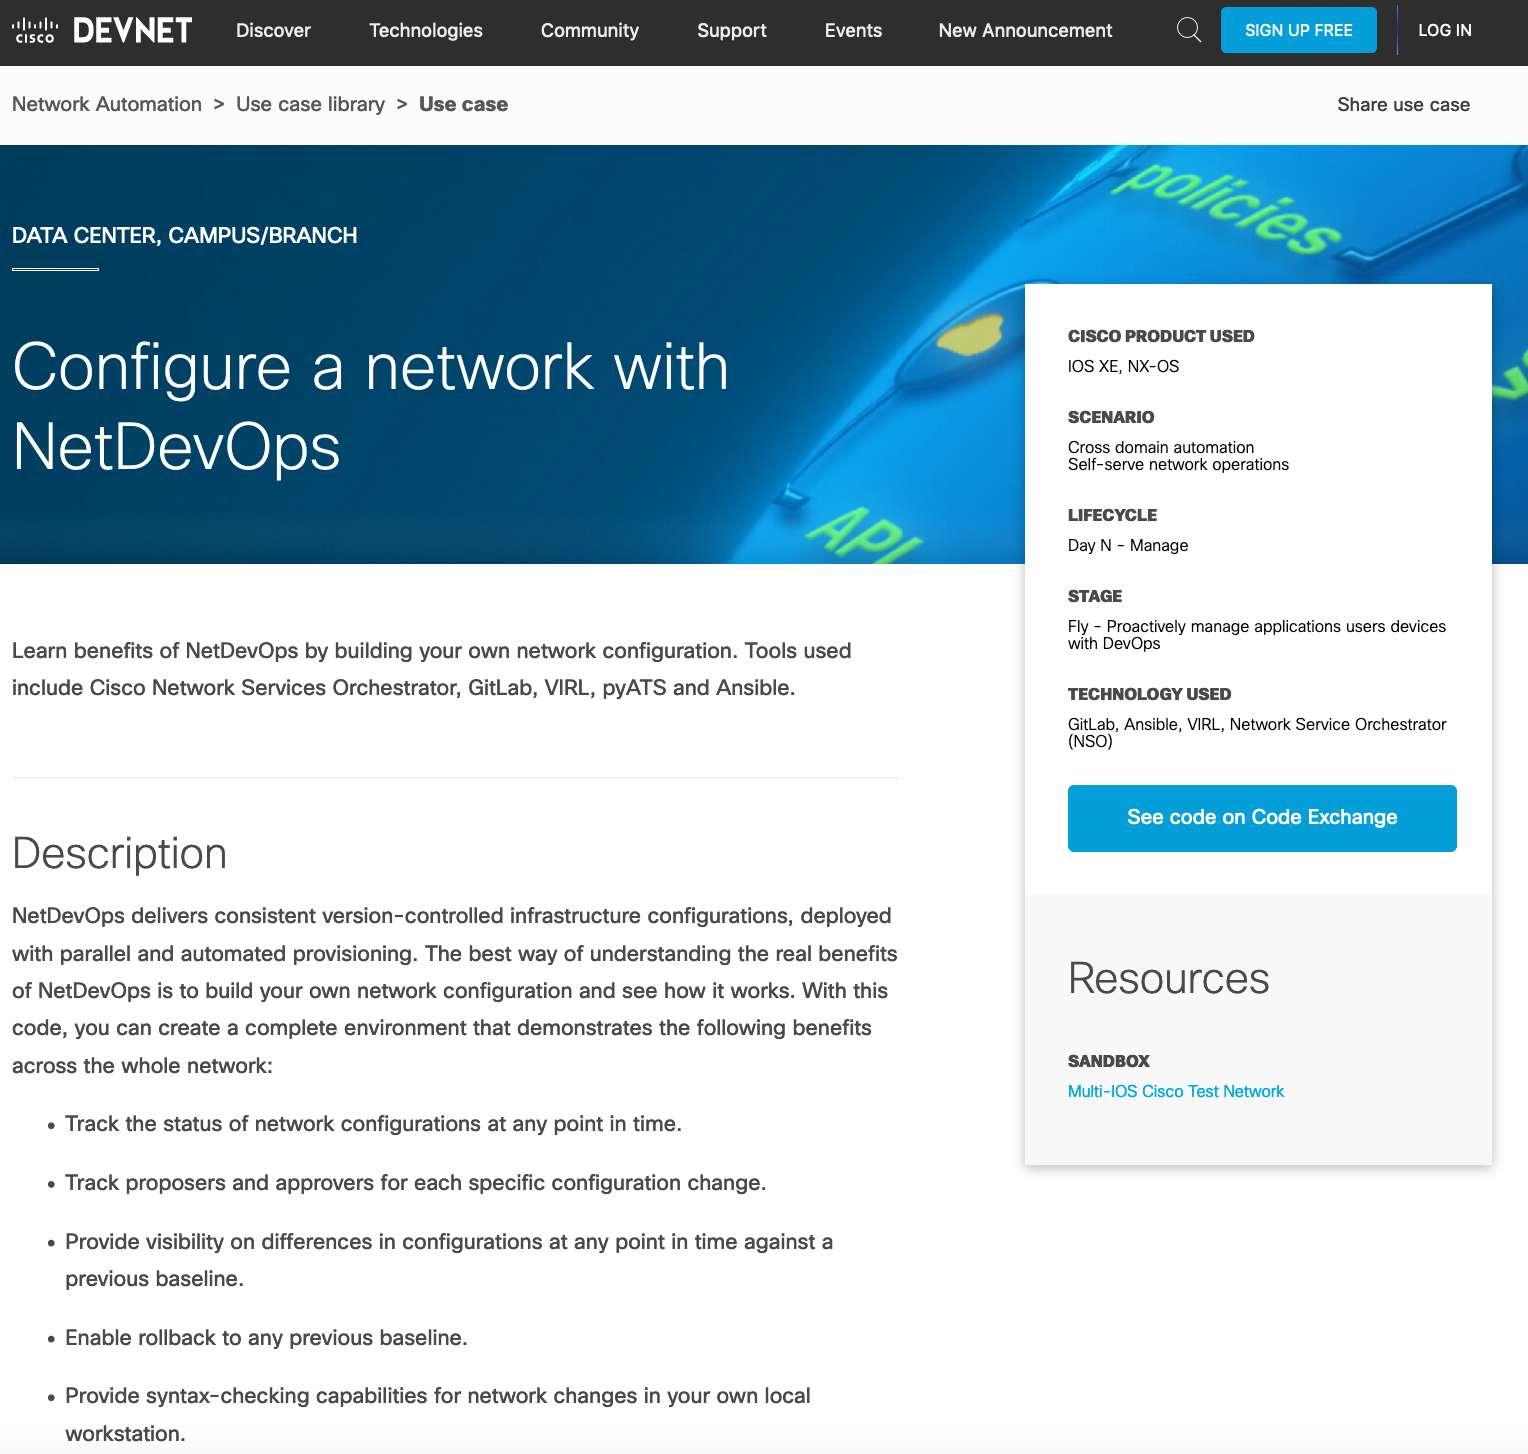Image resolution: width=1528 pixels, height=1454 pixels.
Task: Click the Configure a network with NetDevOps title
Action: 370,406
